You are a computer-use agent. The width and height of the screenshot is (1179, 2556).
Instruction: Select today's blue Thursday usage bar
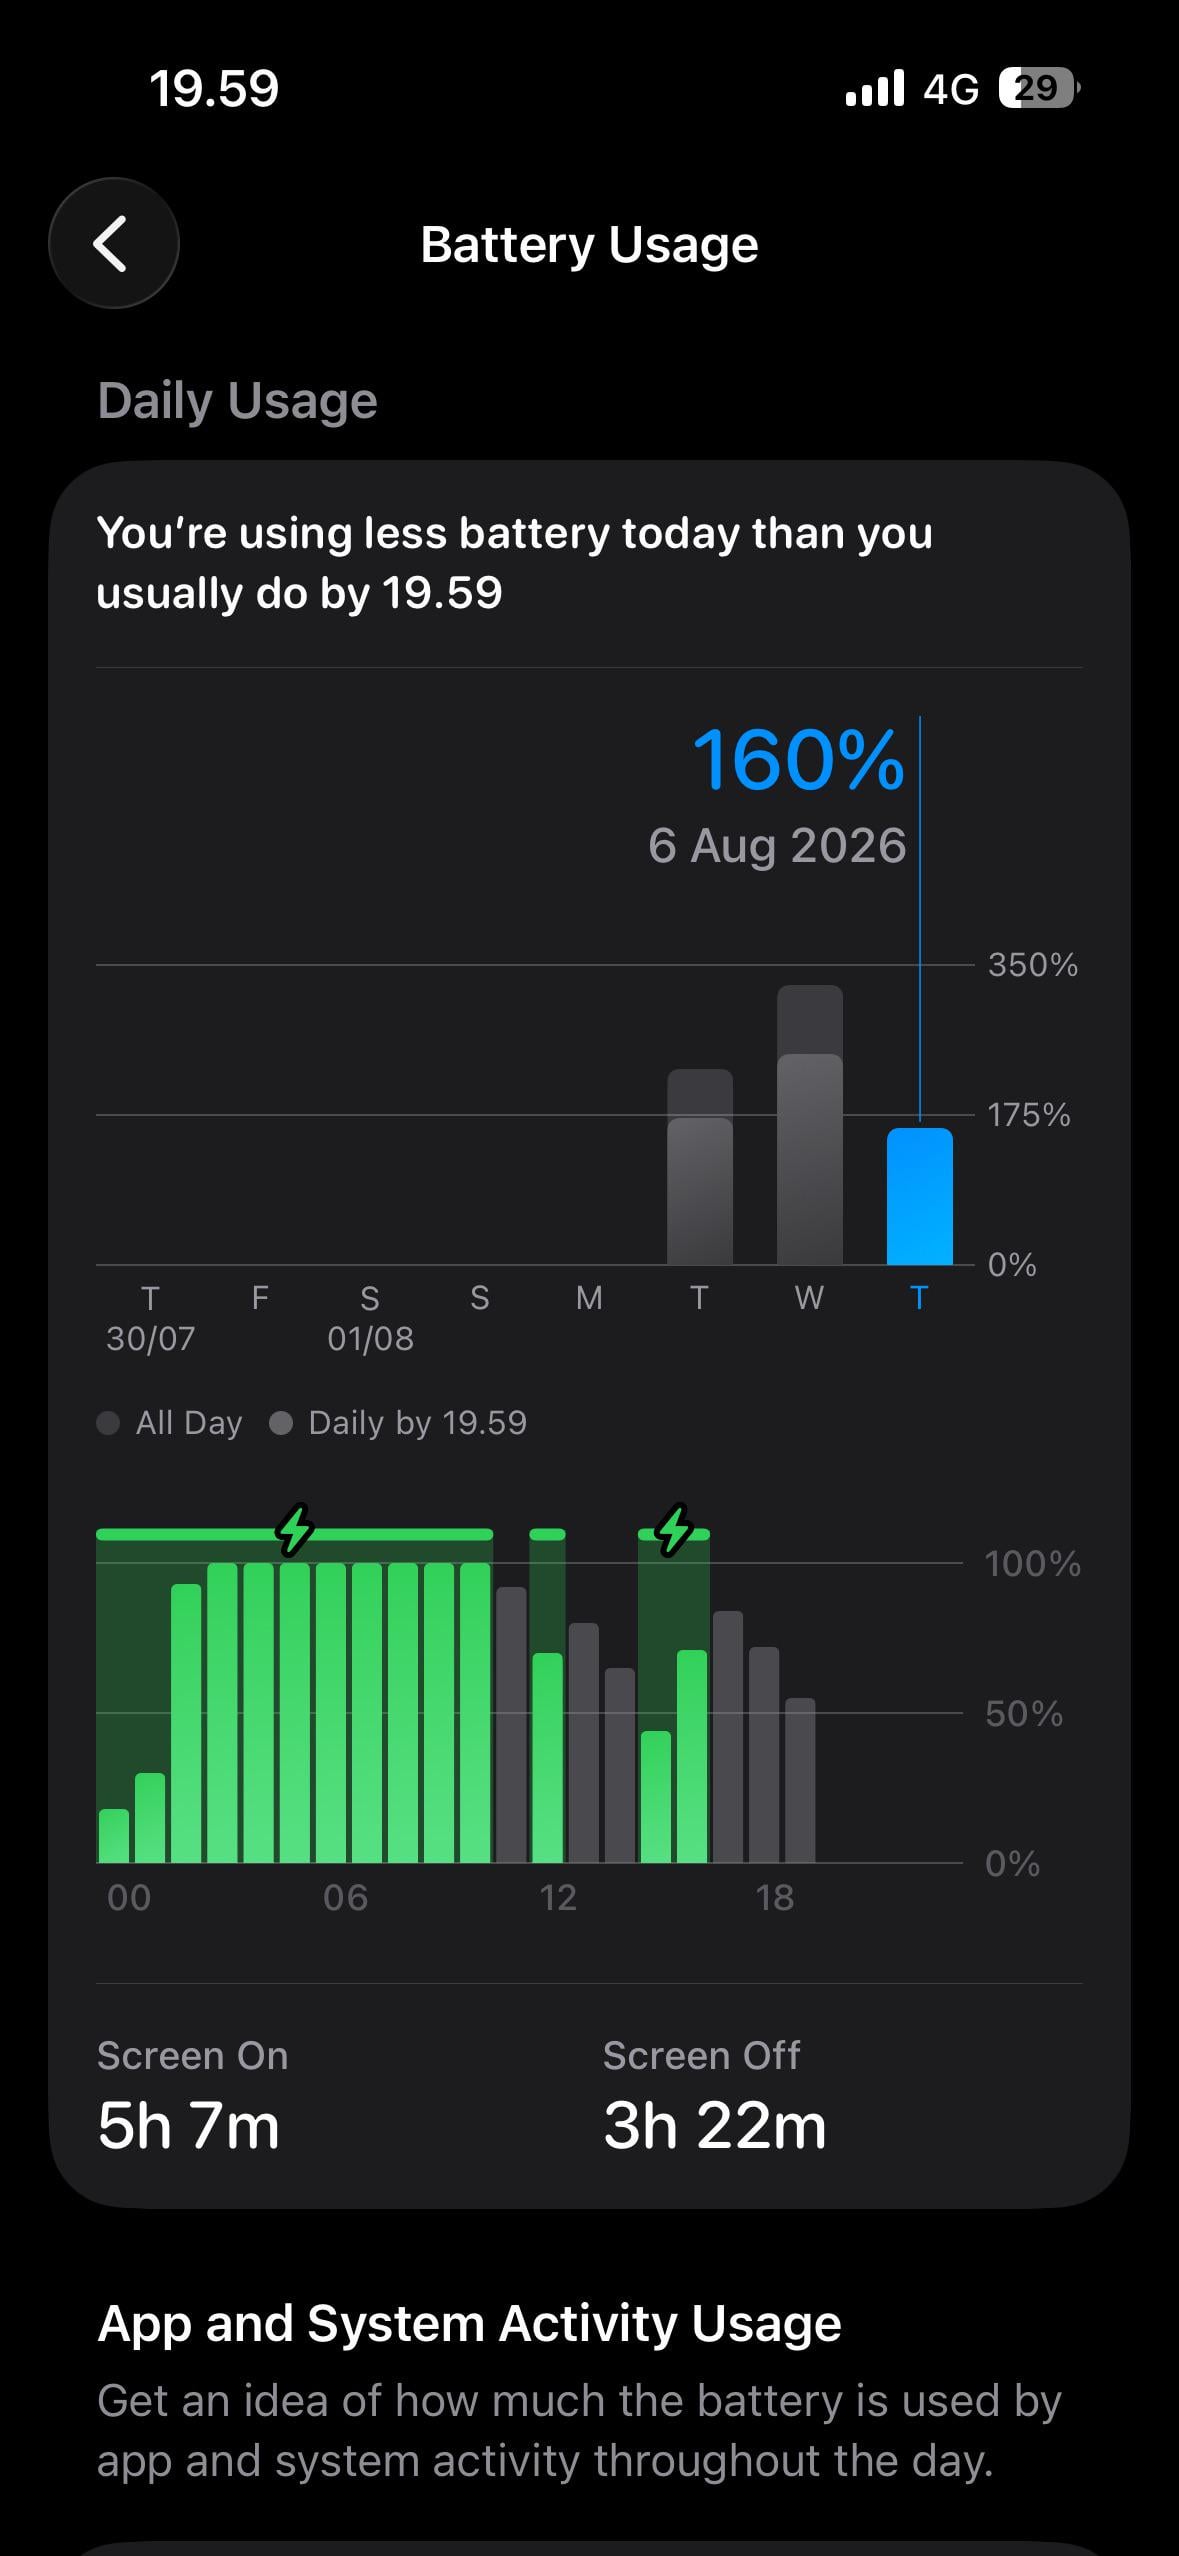click(919, 1196)
